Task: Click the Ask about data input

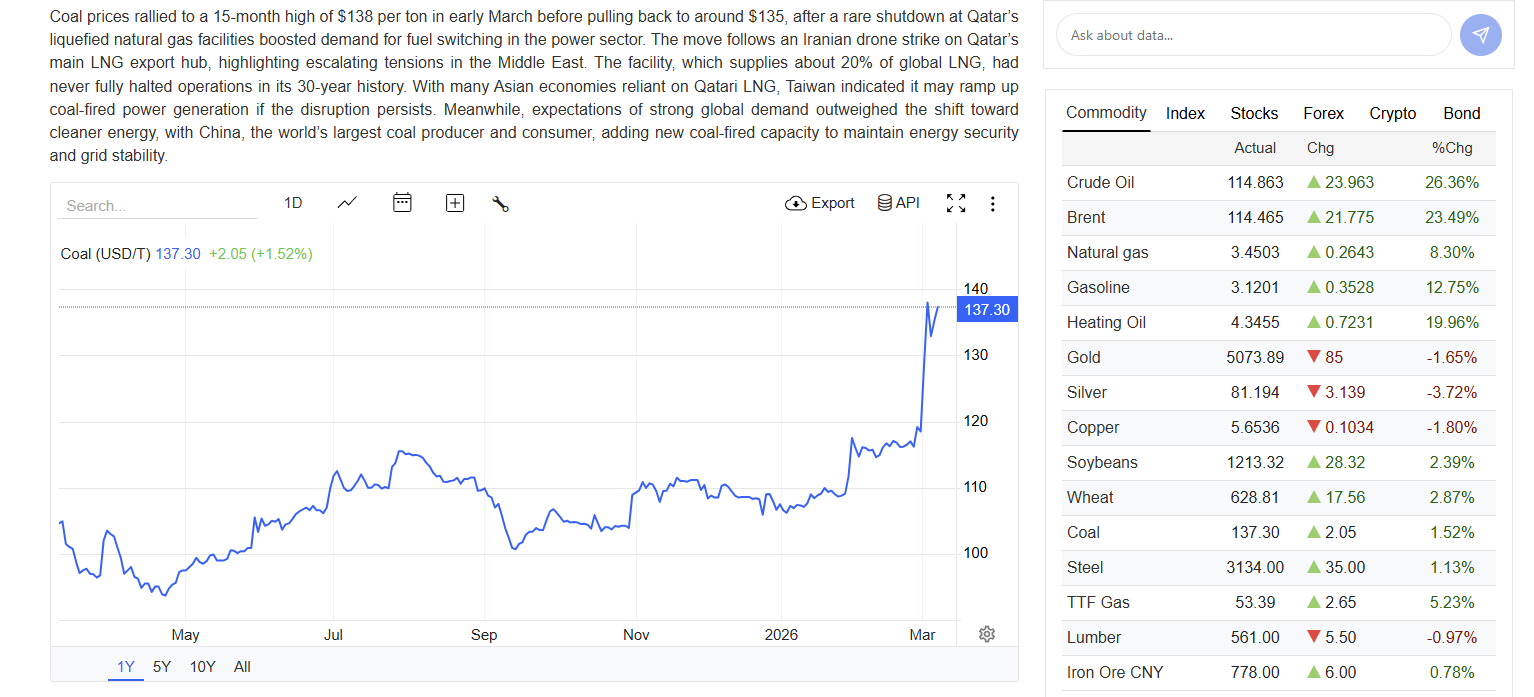Action: point(1253,35)
